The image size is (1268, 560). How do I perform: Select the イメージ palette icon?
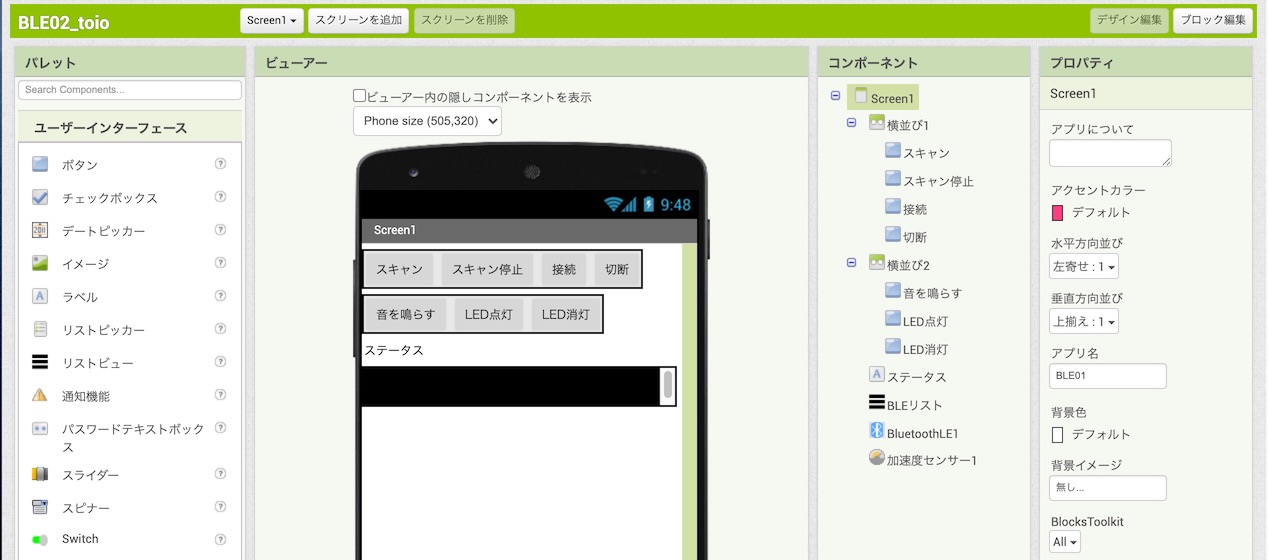tap(40, 263)
